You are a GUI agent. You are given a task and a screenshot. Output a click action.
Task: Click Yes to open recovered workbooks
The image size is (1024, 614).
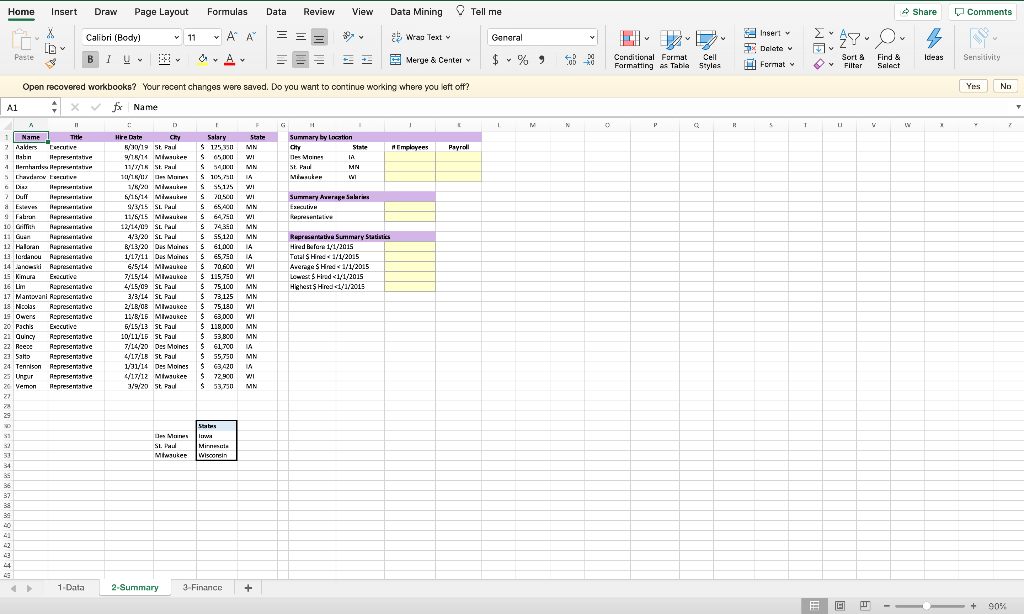coord(973,86)
